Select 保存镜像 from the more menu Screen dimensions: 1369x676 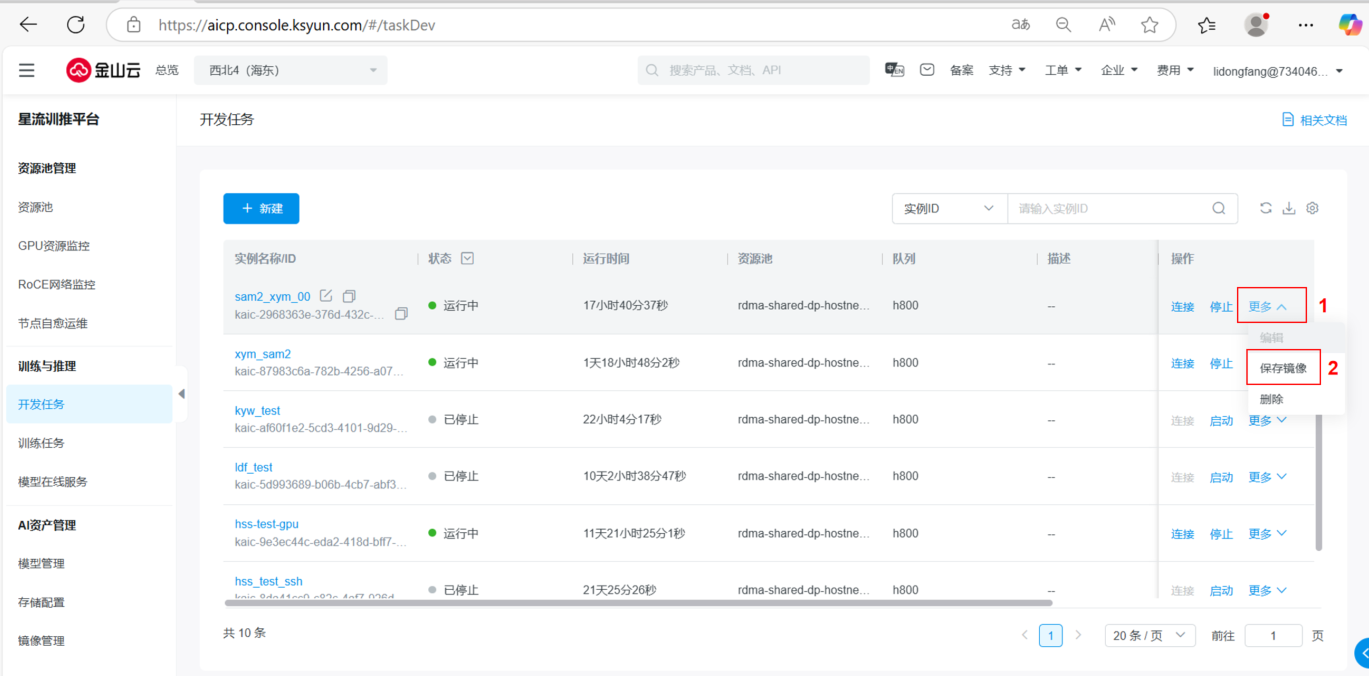[x=1283, y=368]
